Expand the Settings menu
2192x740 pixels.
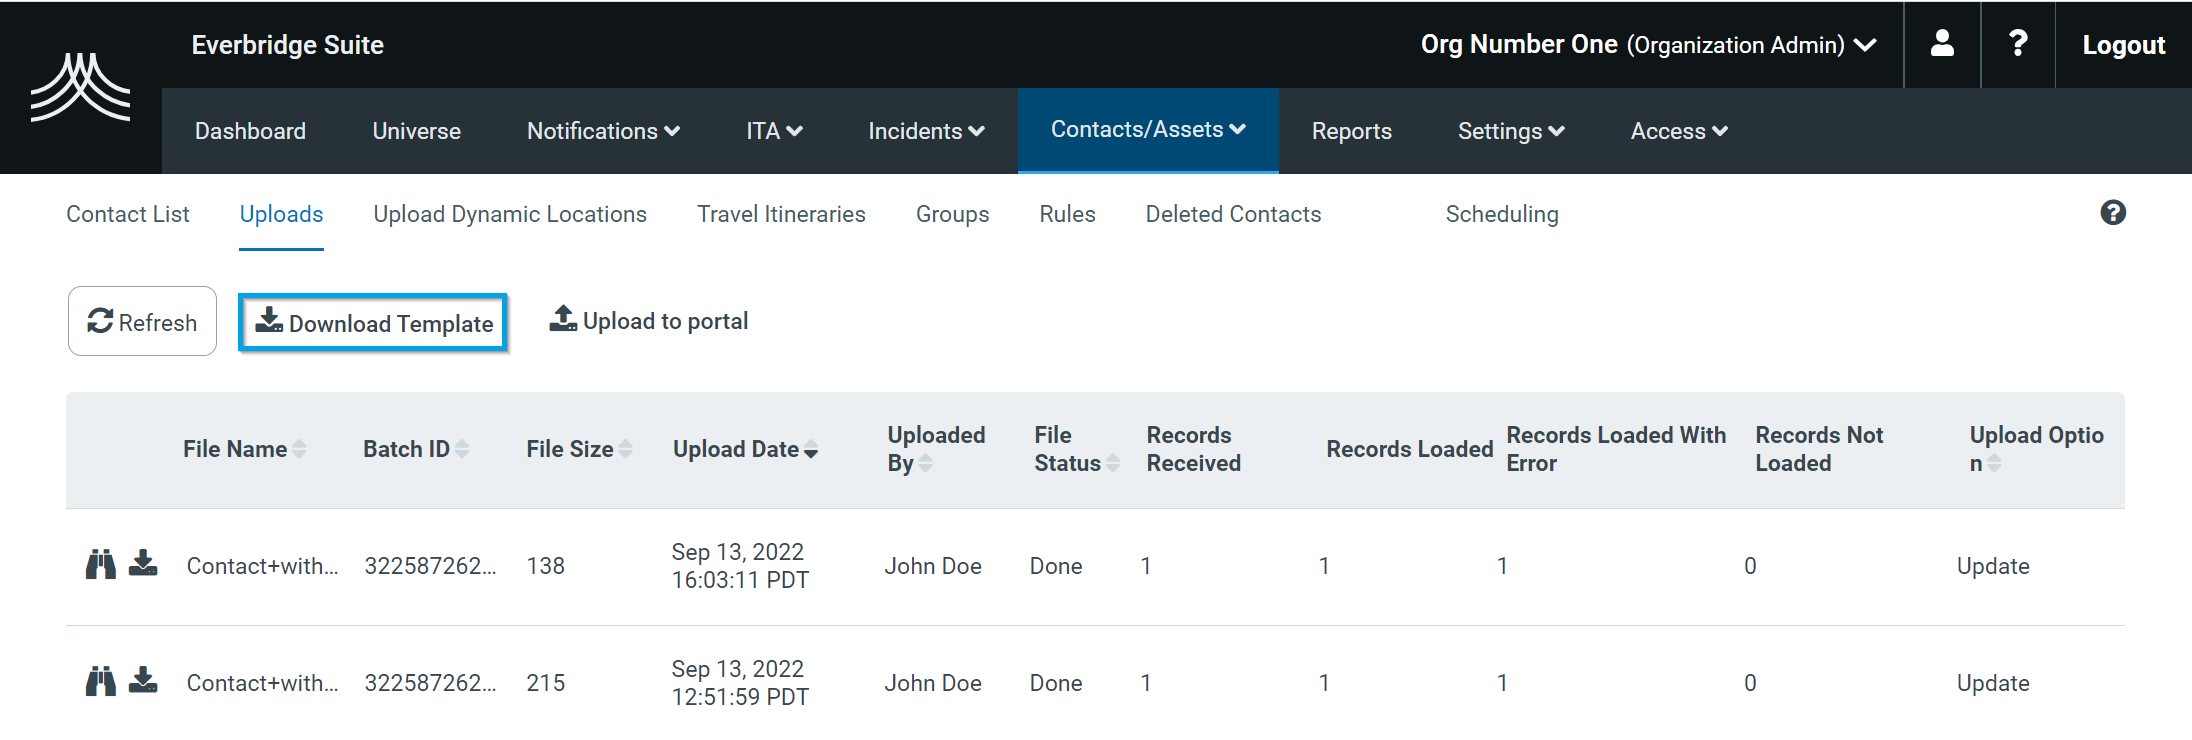[1510, 131]
